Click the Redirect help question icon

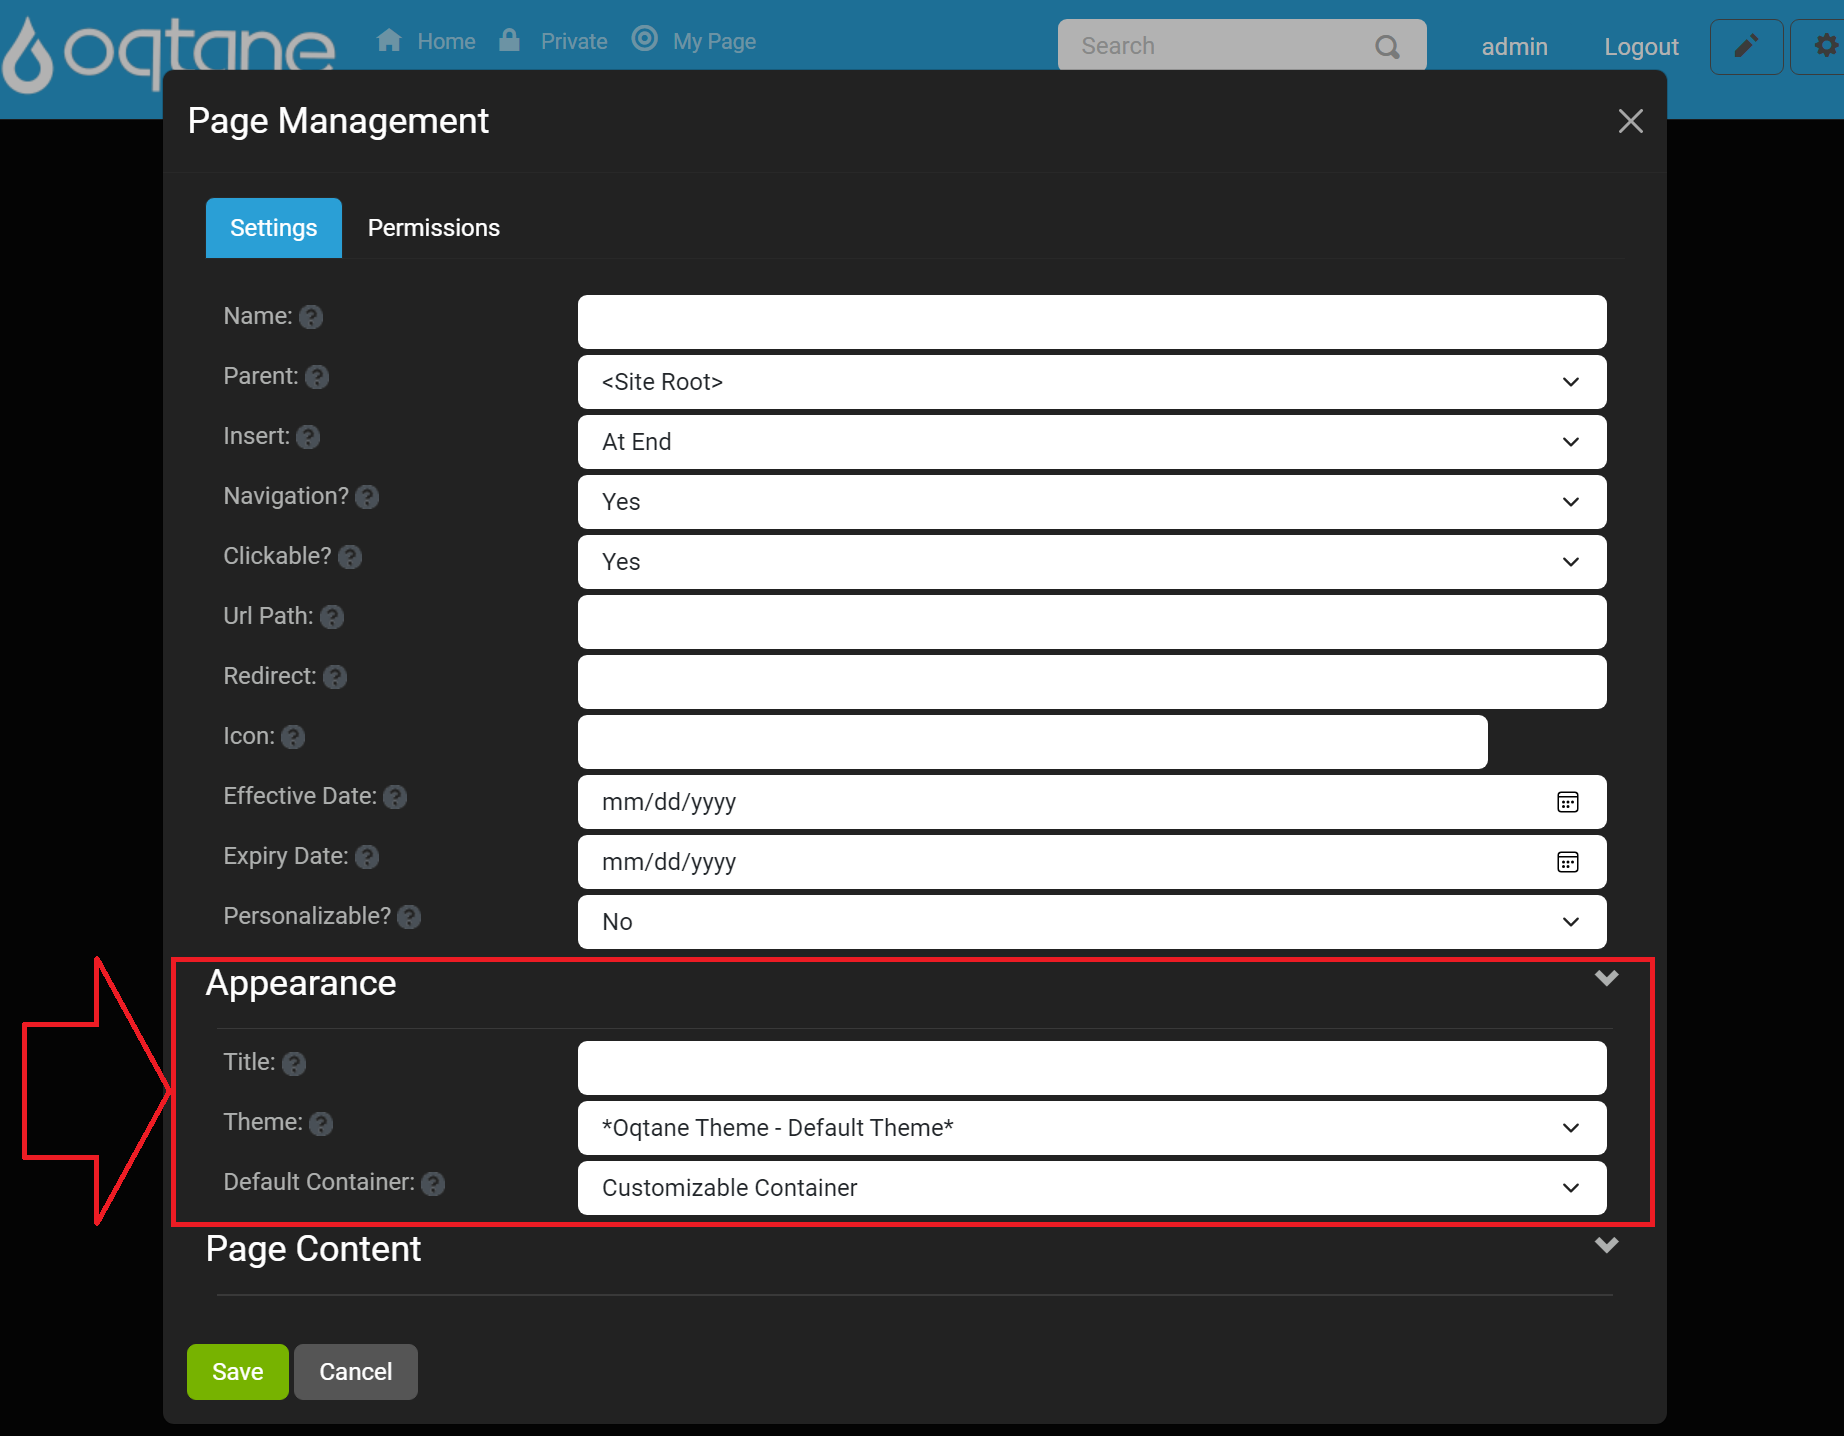tap(335, 677)
